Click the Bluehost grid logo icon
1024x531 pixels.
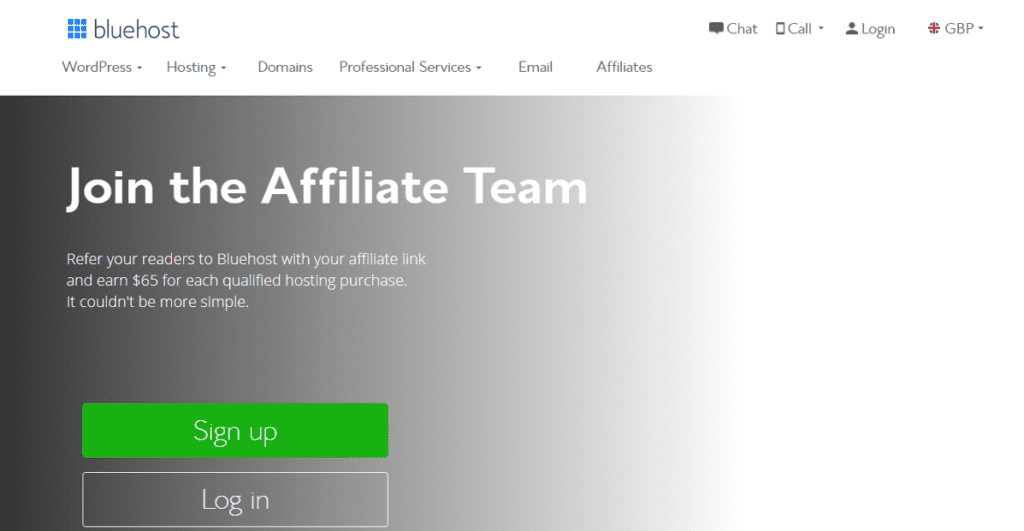coord(77,29)
